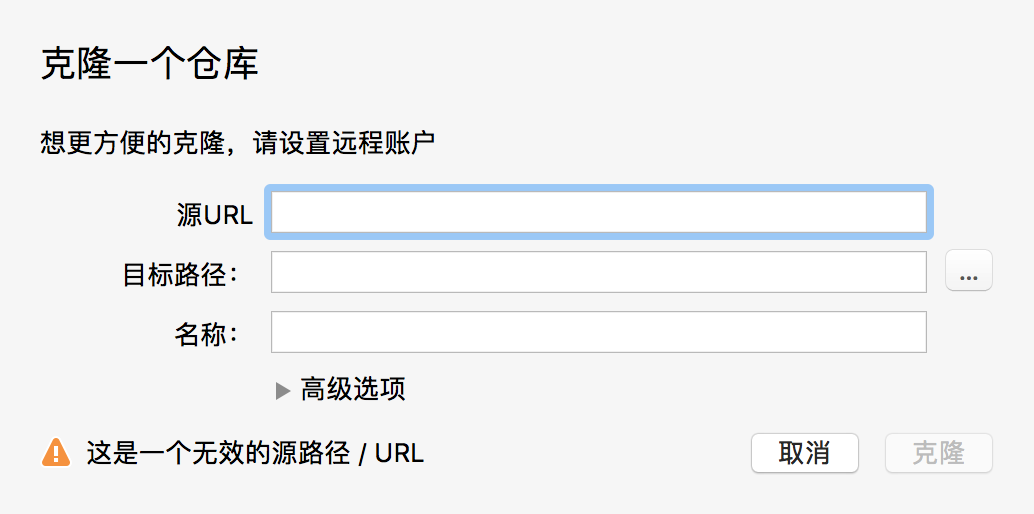The height and width of the screenshot is (514, 1034).
Task: Click the 高级选项 label text
Action: (353, 389)
